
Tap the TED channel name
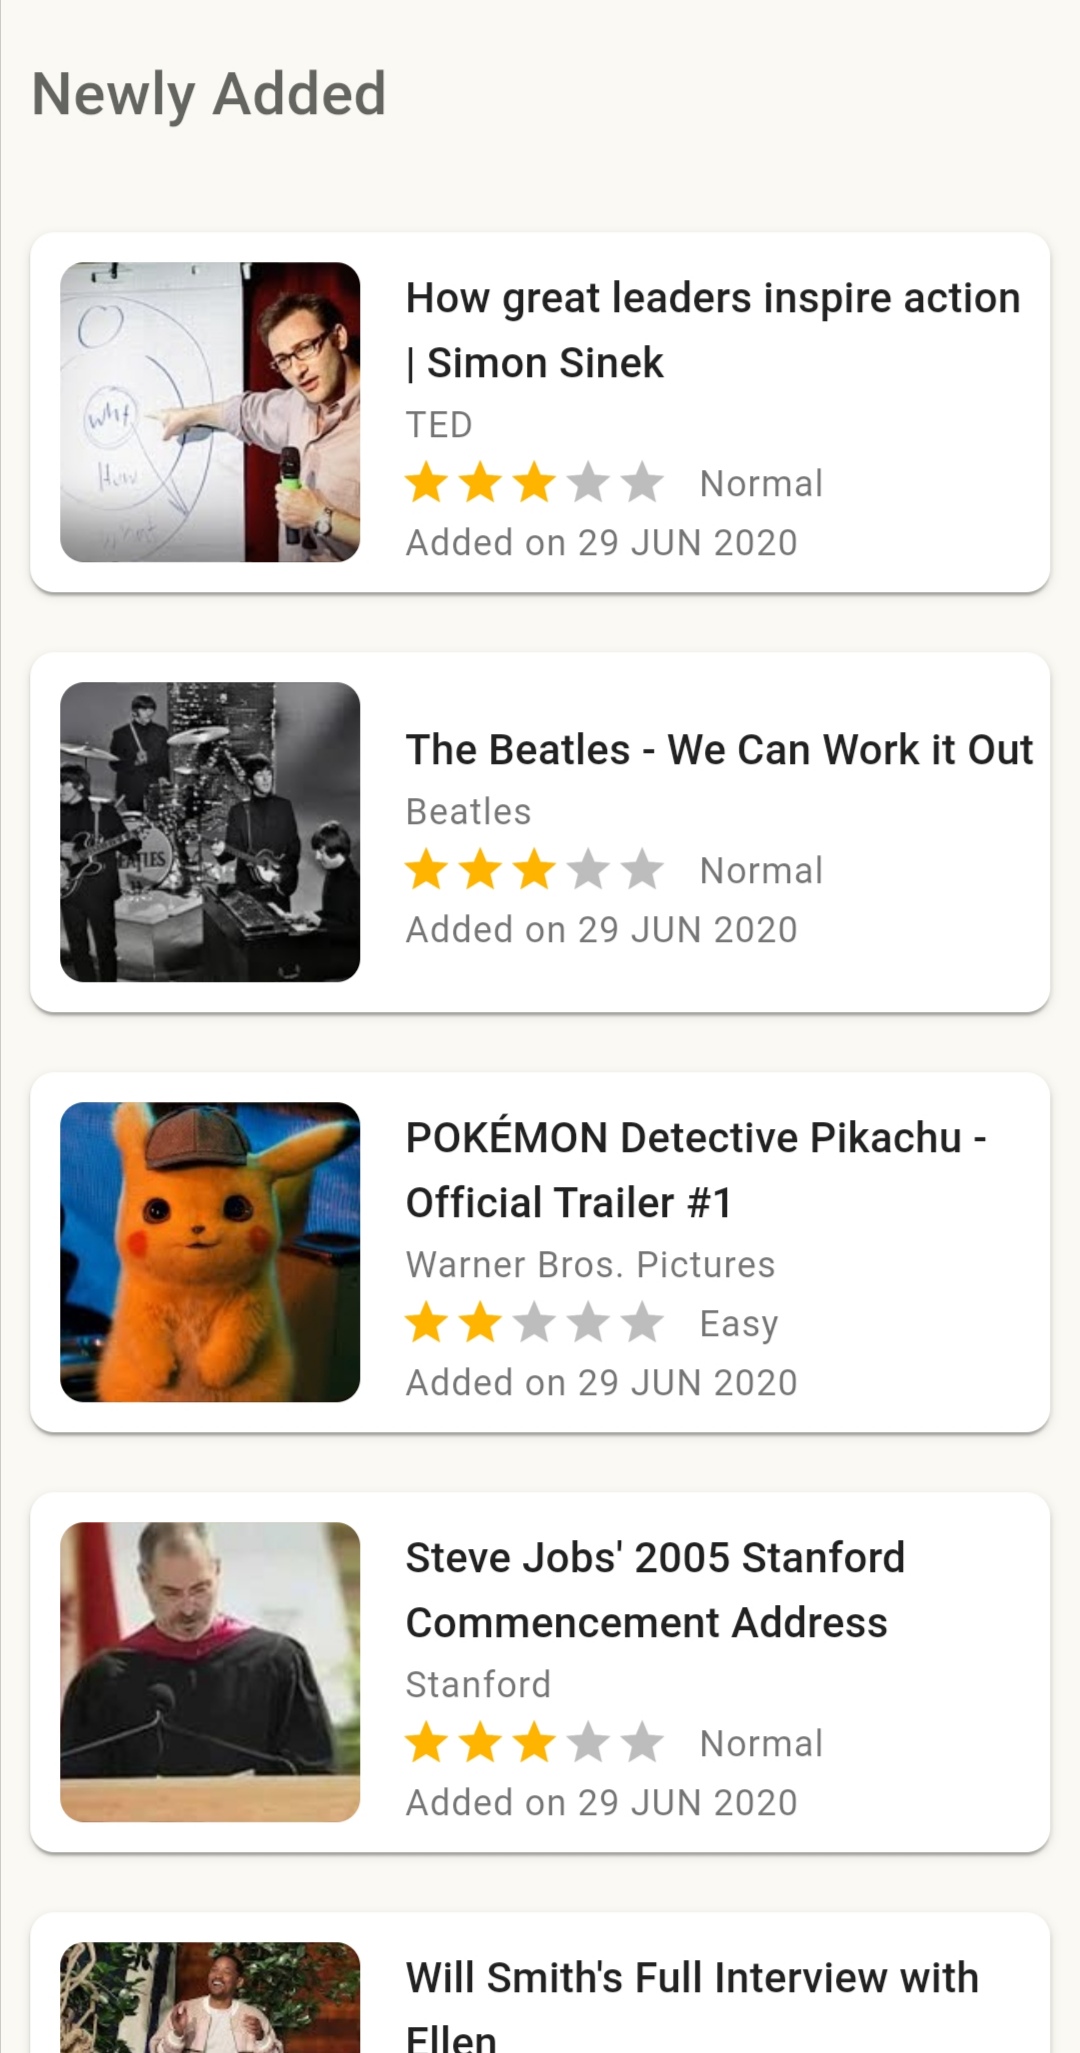439,425
